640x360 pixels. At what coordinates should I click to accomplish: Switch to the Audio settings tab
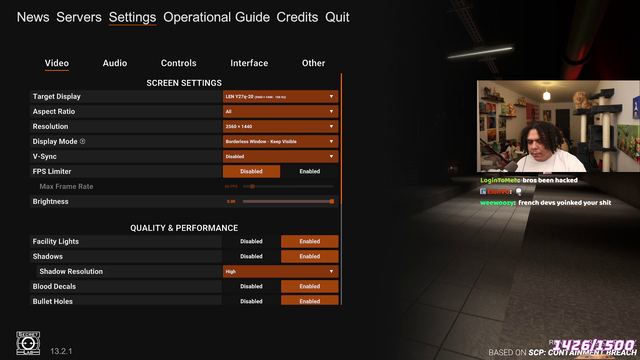(x=115, y=63)
